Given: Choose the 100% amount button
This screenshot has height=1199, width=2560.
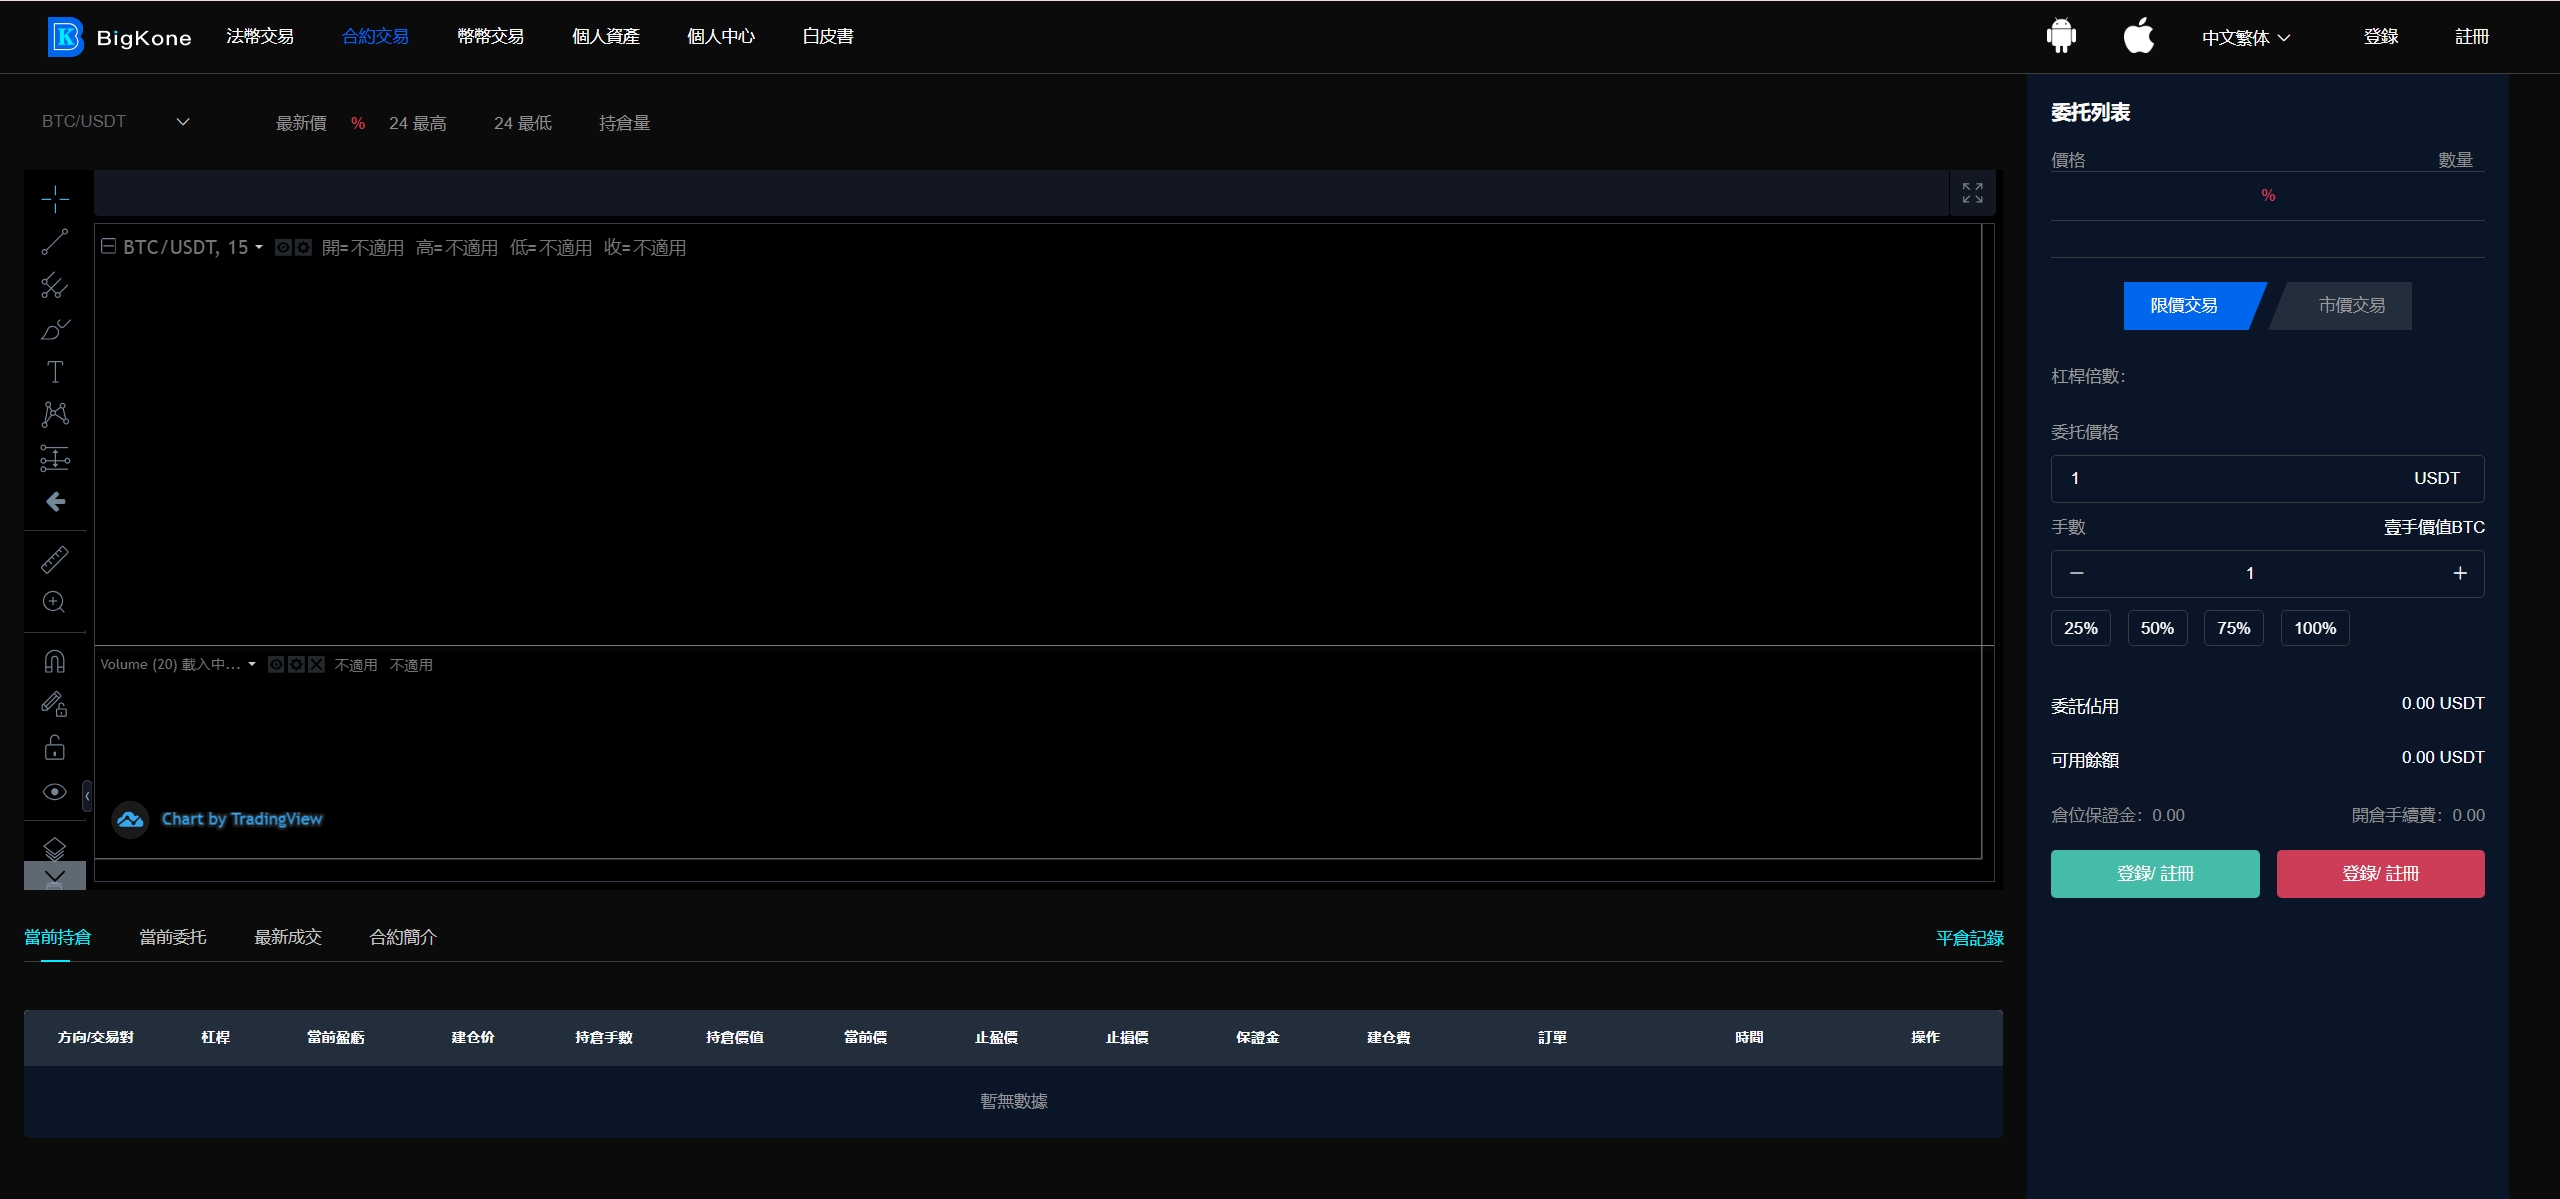Looking at the screenshot, I should coord(2315,628).
